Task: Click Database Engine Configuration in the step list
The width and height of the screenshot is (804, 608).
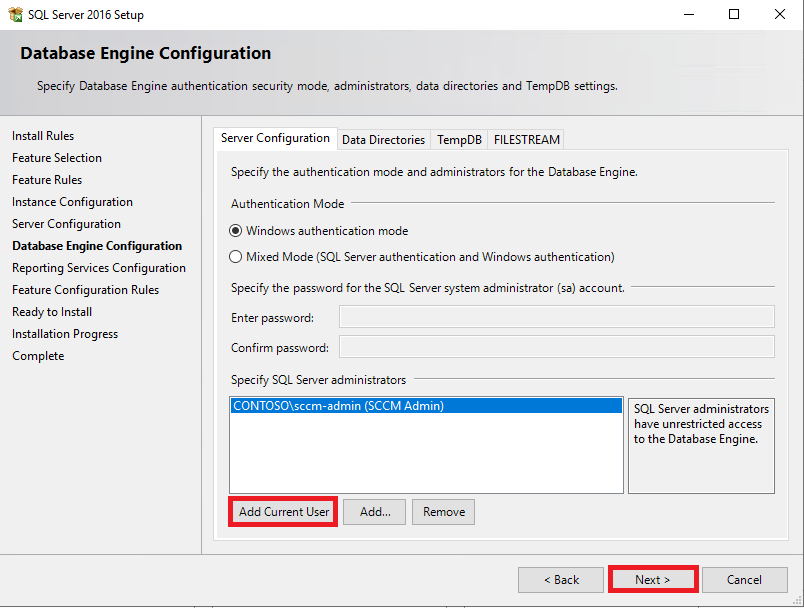Action: pyautogui.click(x=97, y=246)
